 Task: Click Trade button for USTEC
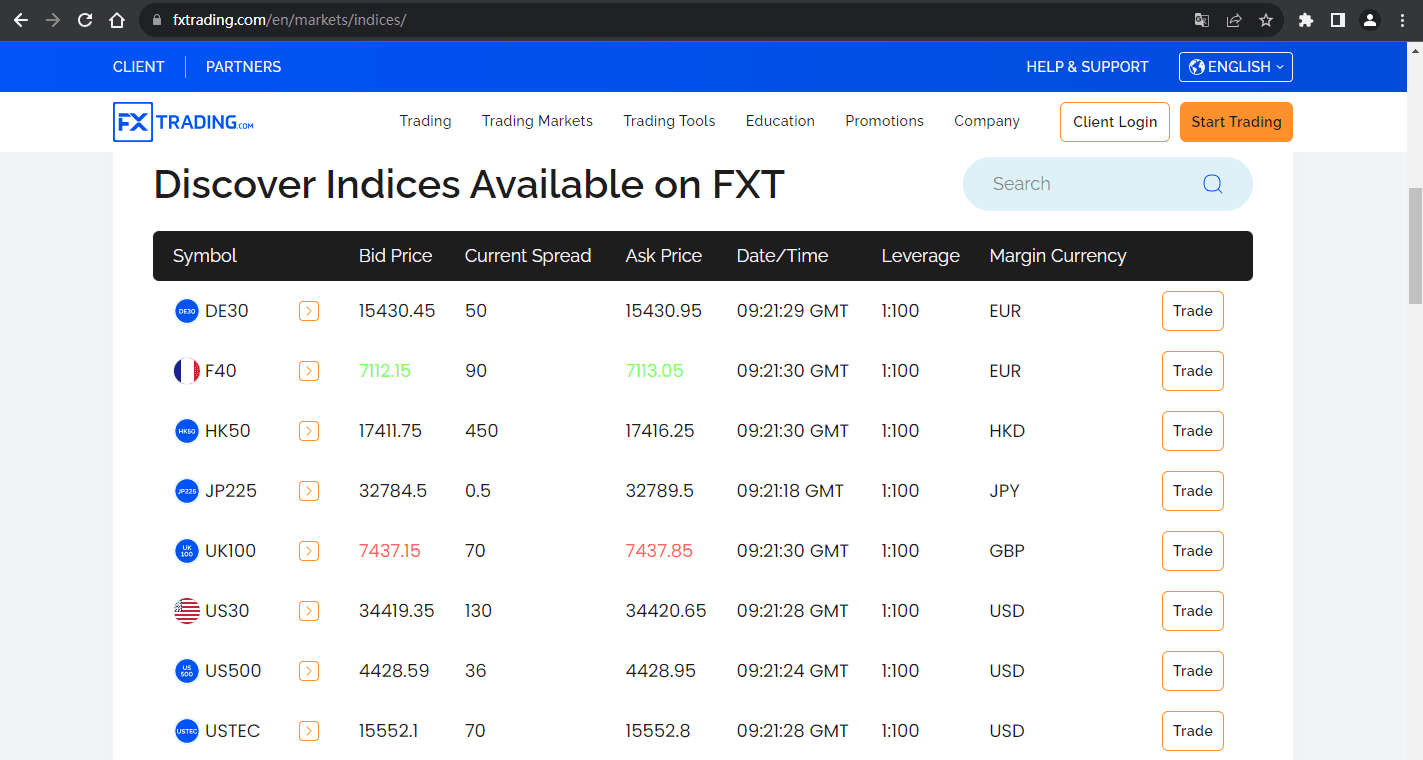click(x=1193, y=731)
